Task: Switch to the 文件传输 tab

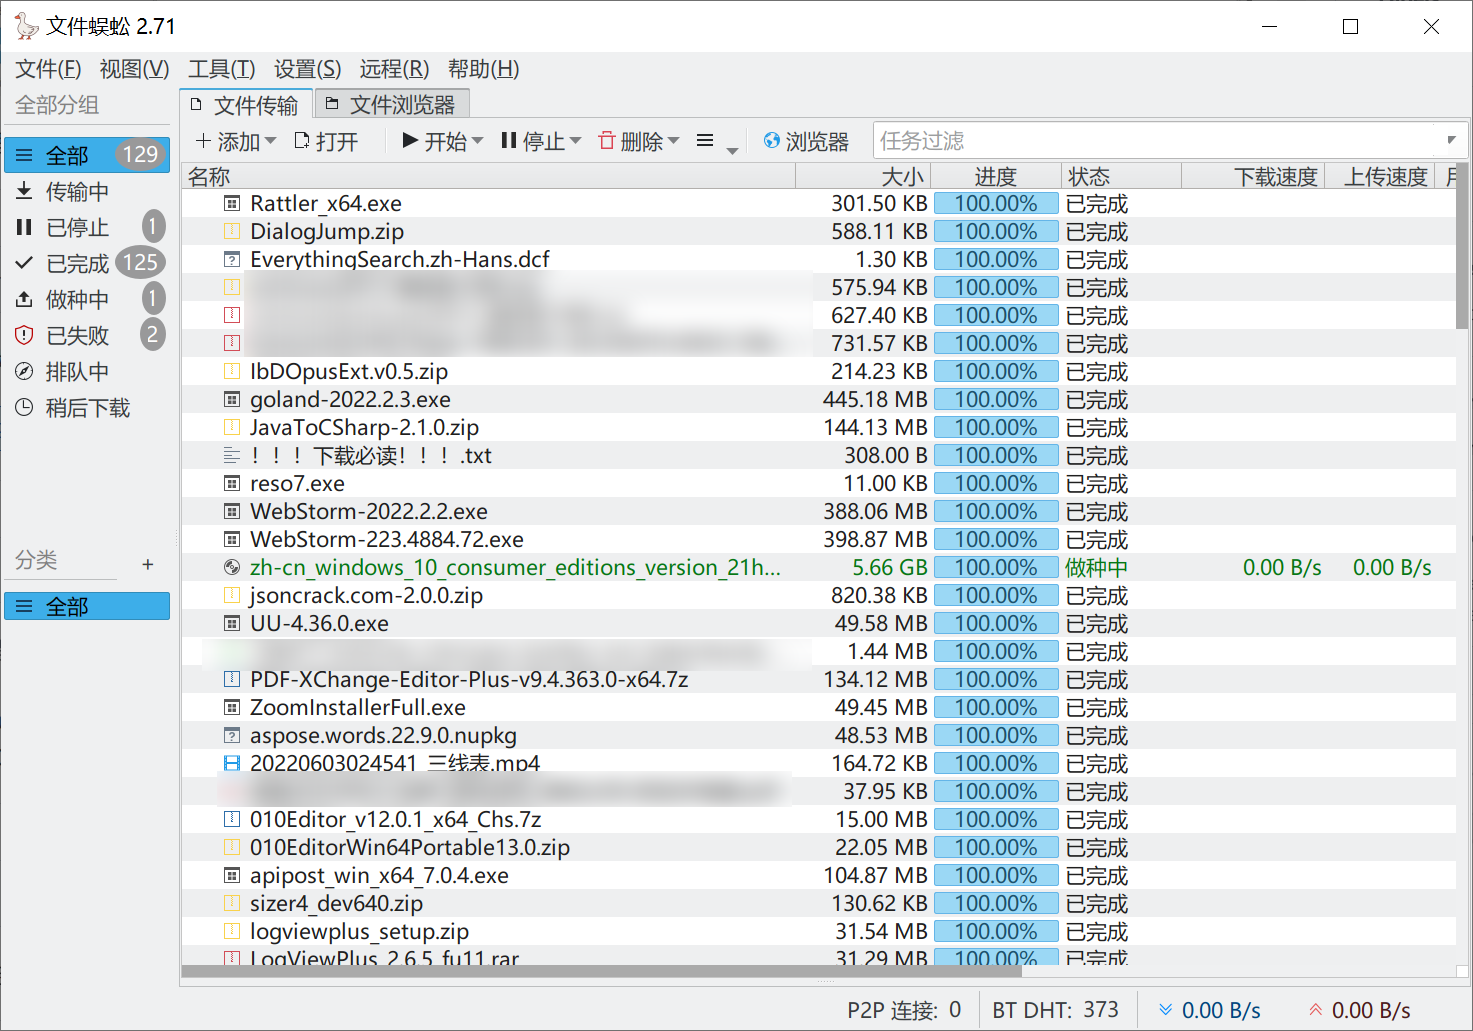Action: pos(246,104)
